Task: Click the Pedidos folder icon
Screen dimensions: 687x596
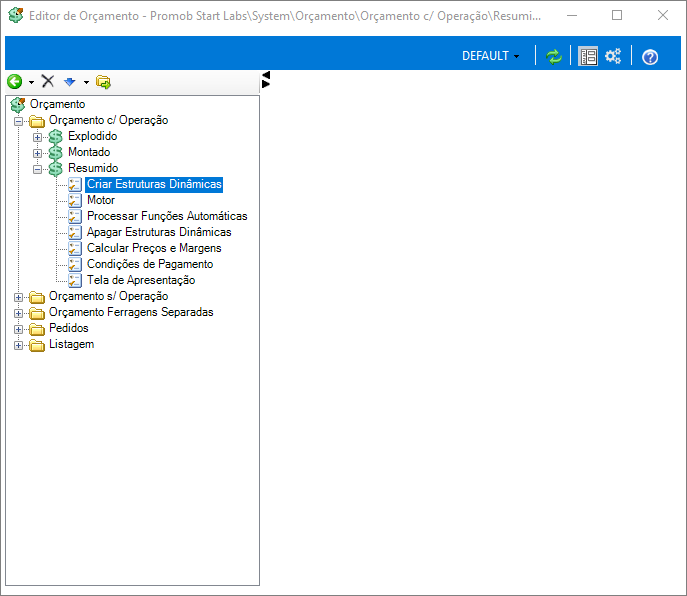Action: [37, 330]
